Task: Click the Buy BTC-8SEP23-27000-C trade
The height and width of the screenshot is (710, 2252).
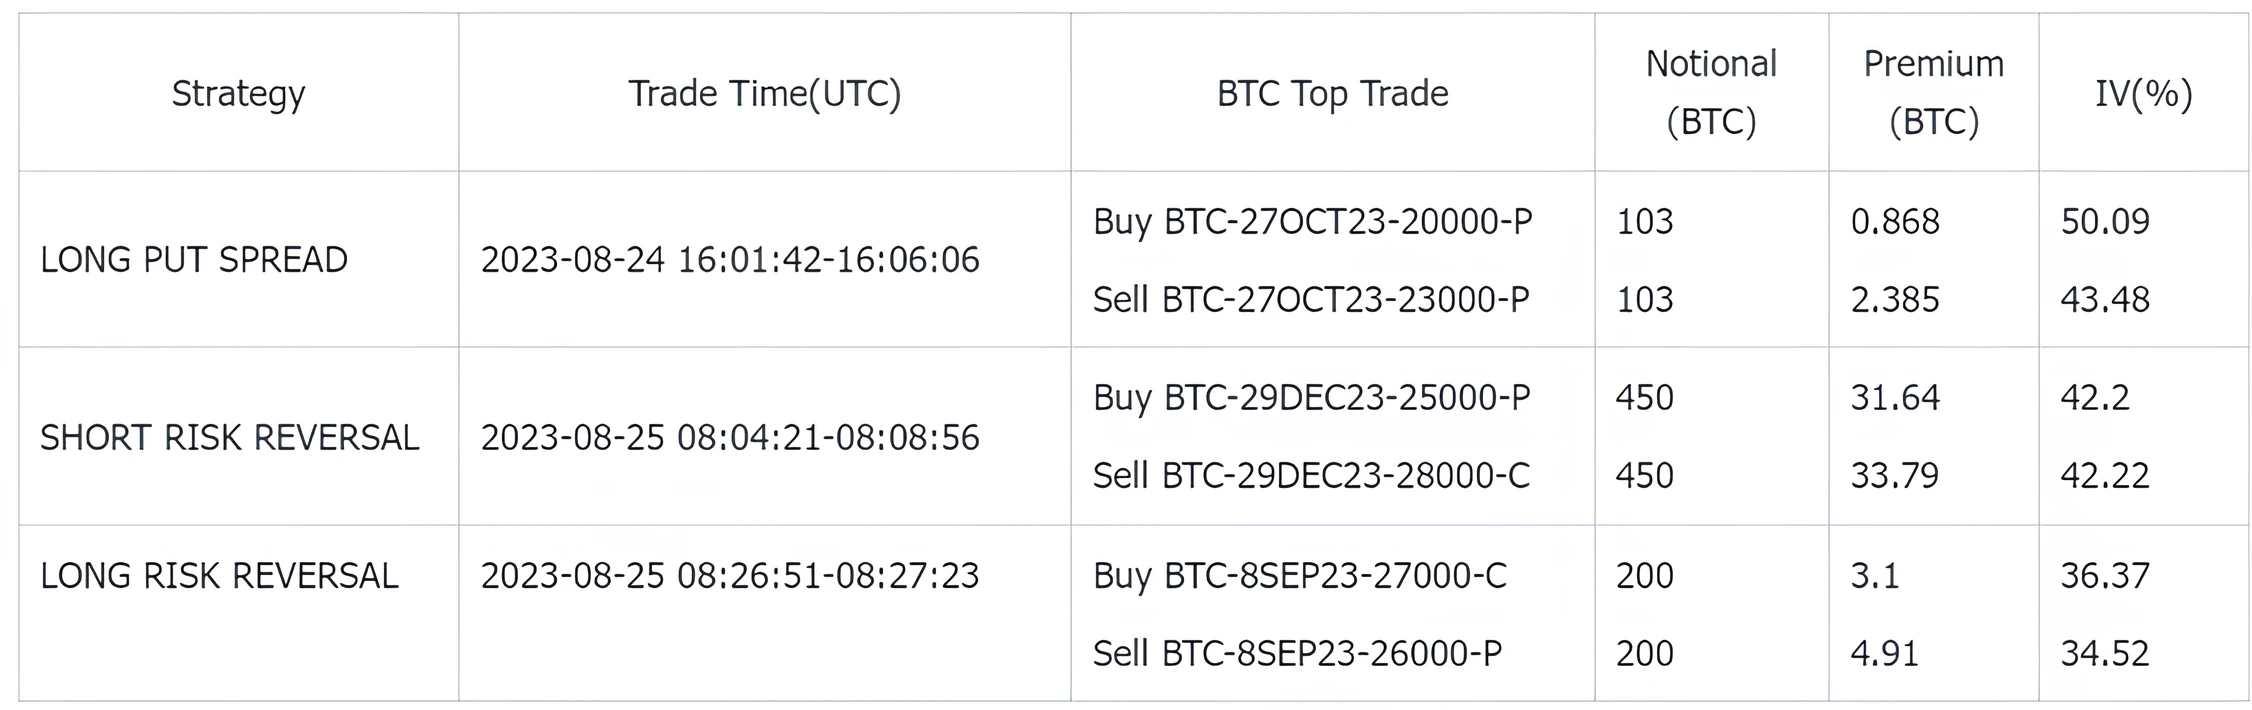Action: coord(1299,576)
